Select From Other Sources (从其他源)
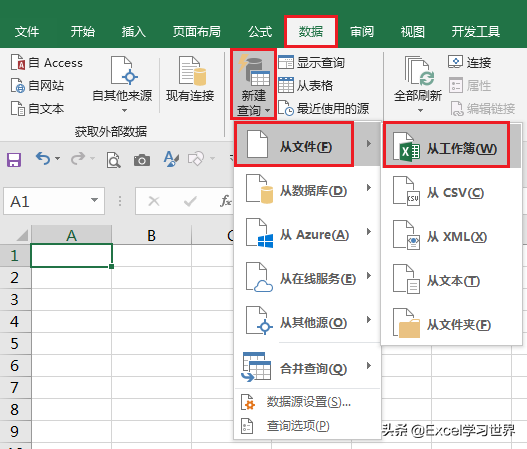 pos(307,322)
